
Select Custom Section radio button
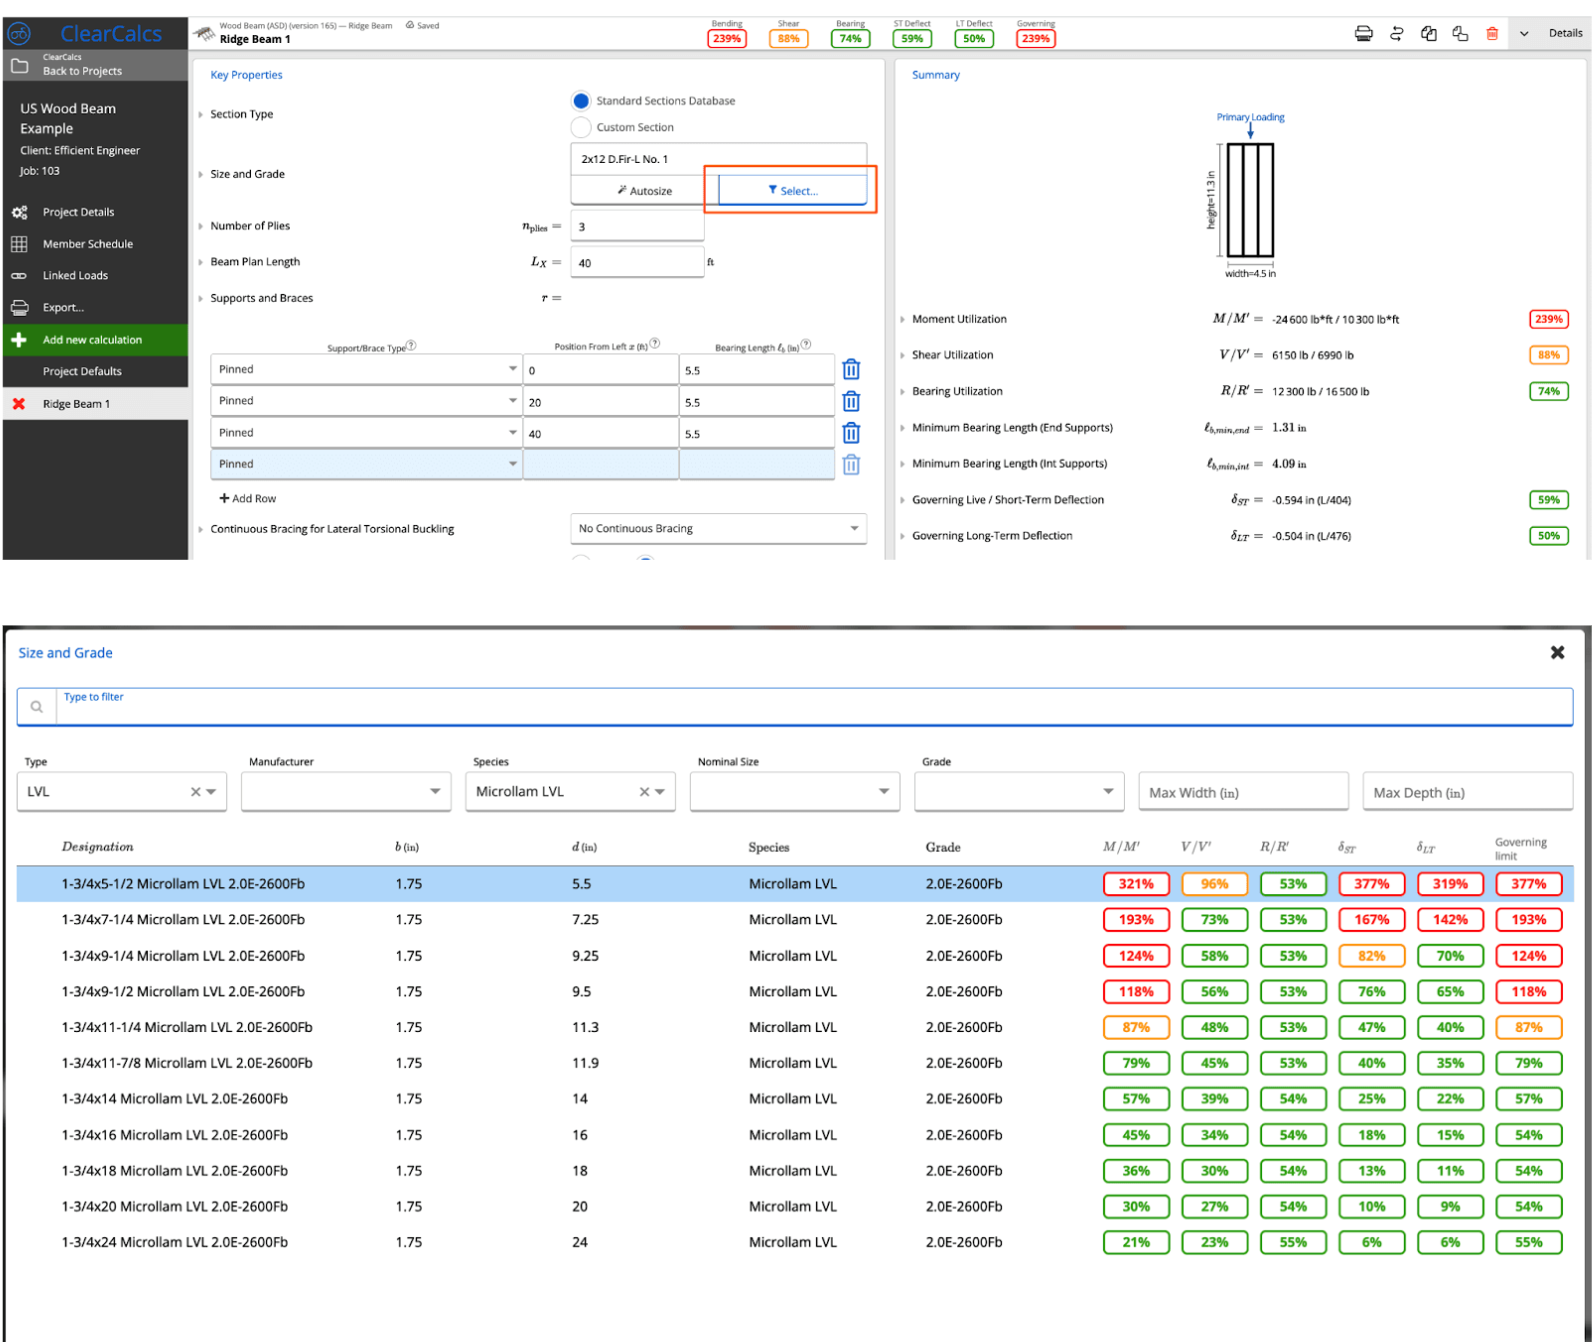(581, 127)
